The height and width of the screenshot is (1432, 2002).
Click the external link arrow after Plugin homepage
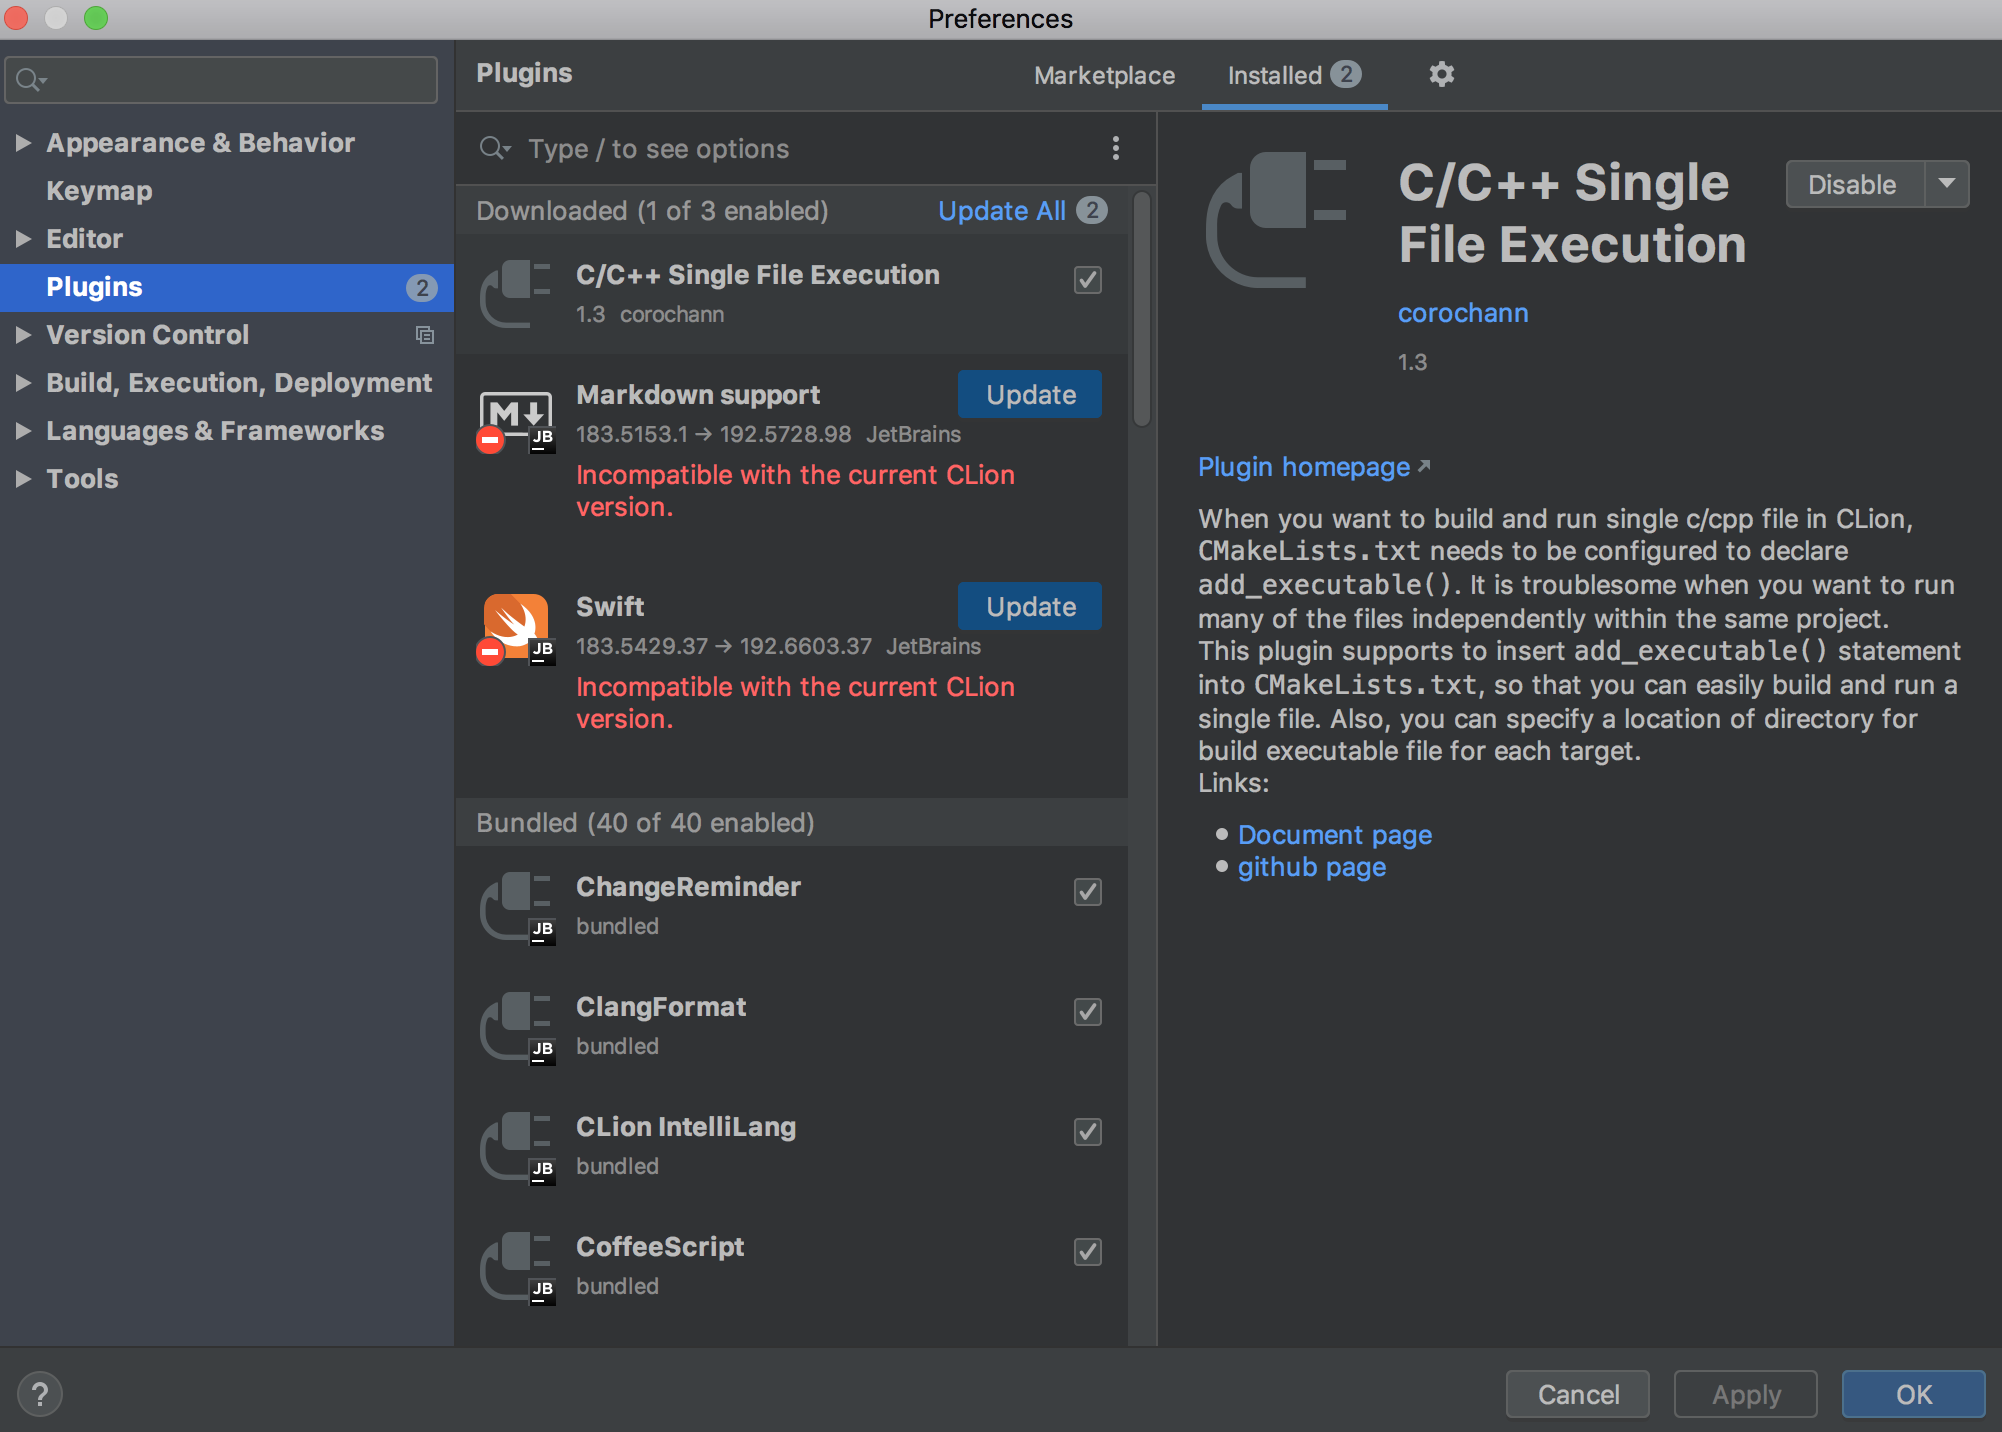tap(1424, 466)
